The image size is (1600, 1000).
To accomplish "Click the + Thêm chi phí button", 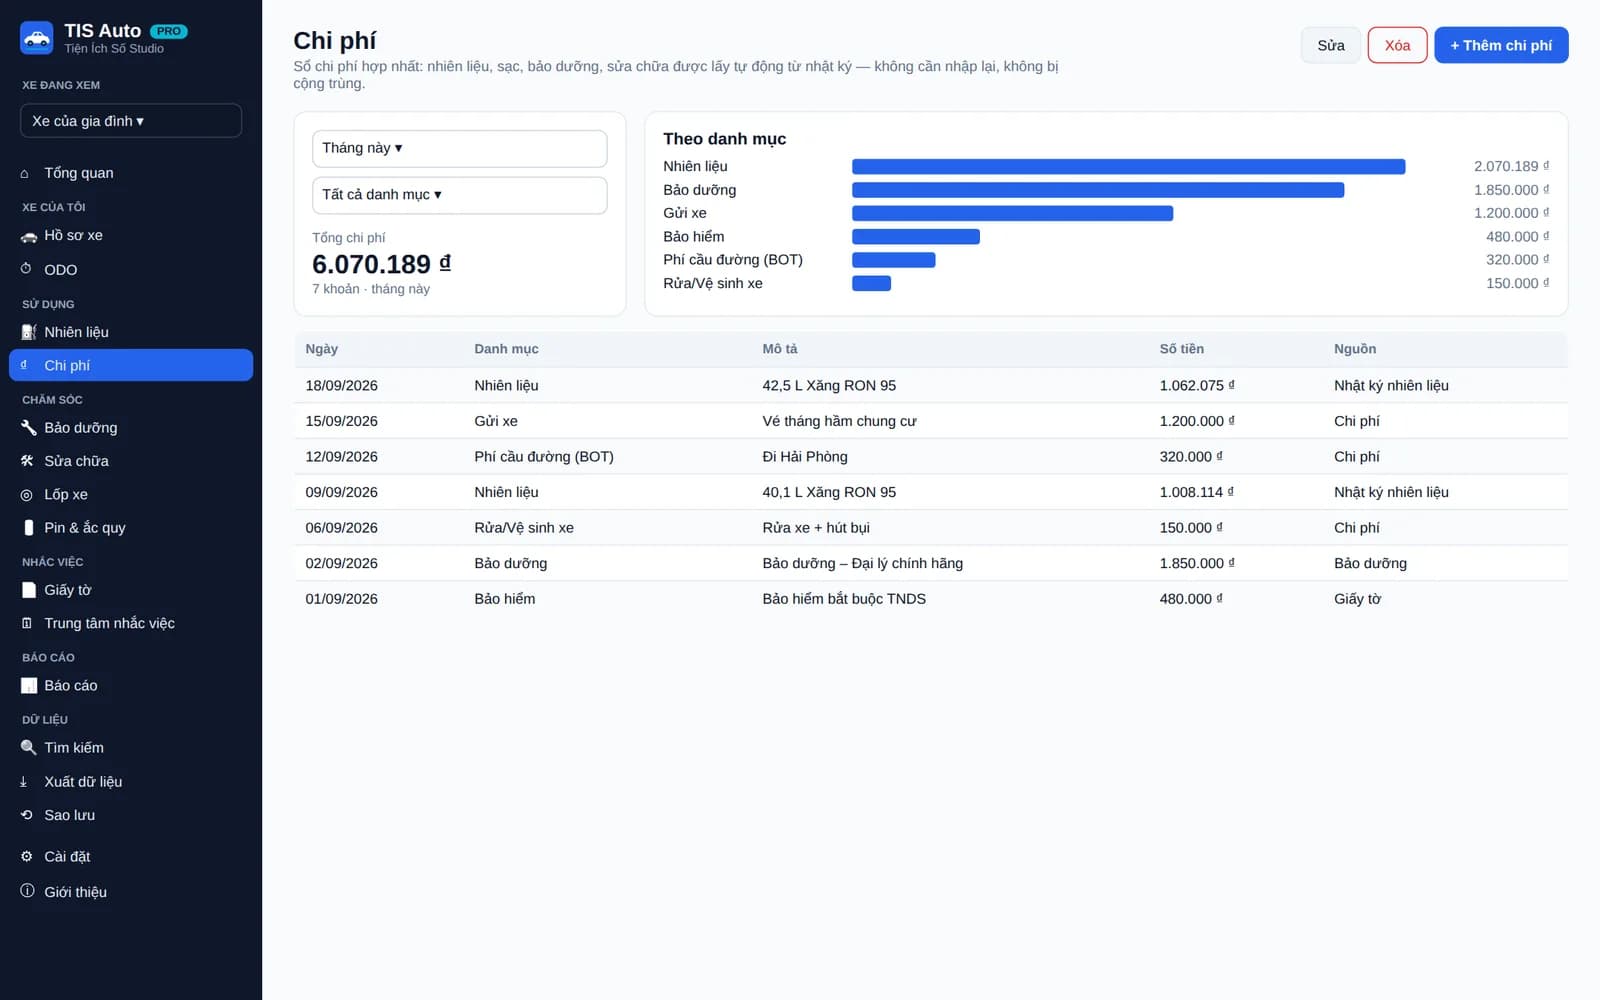I will [1501, 45].
